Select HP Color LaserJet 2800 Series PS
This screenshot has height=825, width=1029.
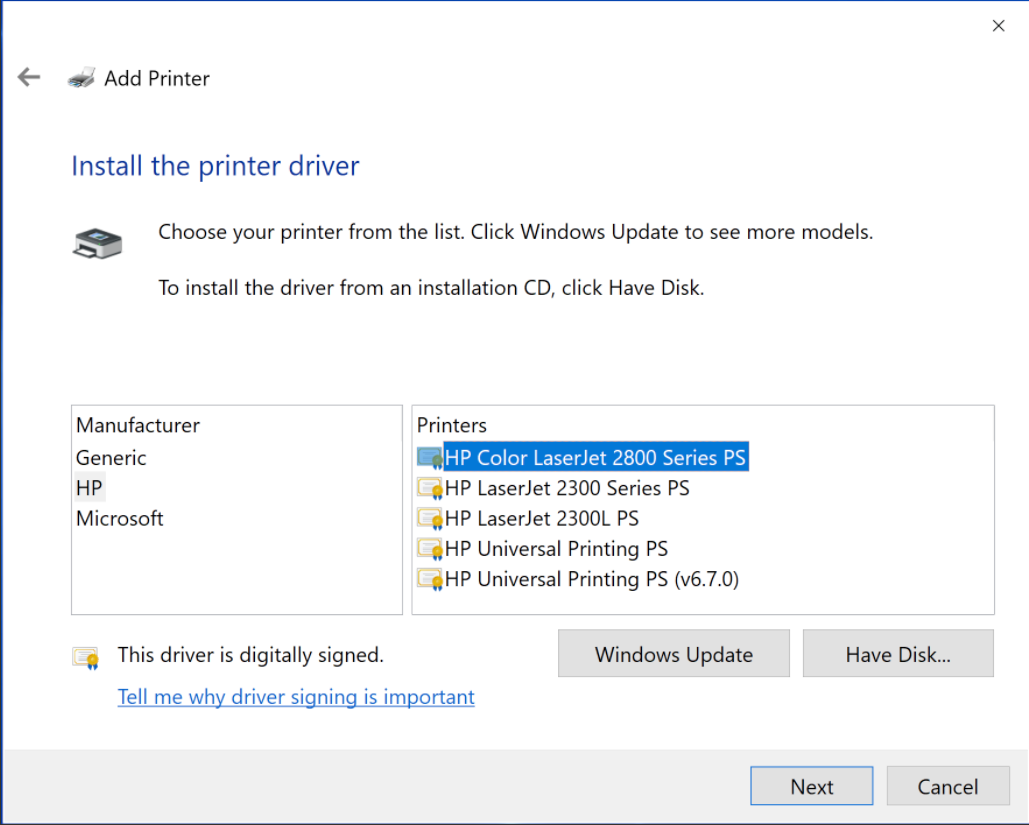click(x=595, y=457)
